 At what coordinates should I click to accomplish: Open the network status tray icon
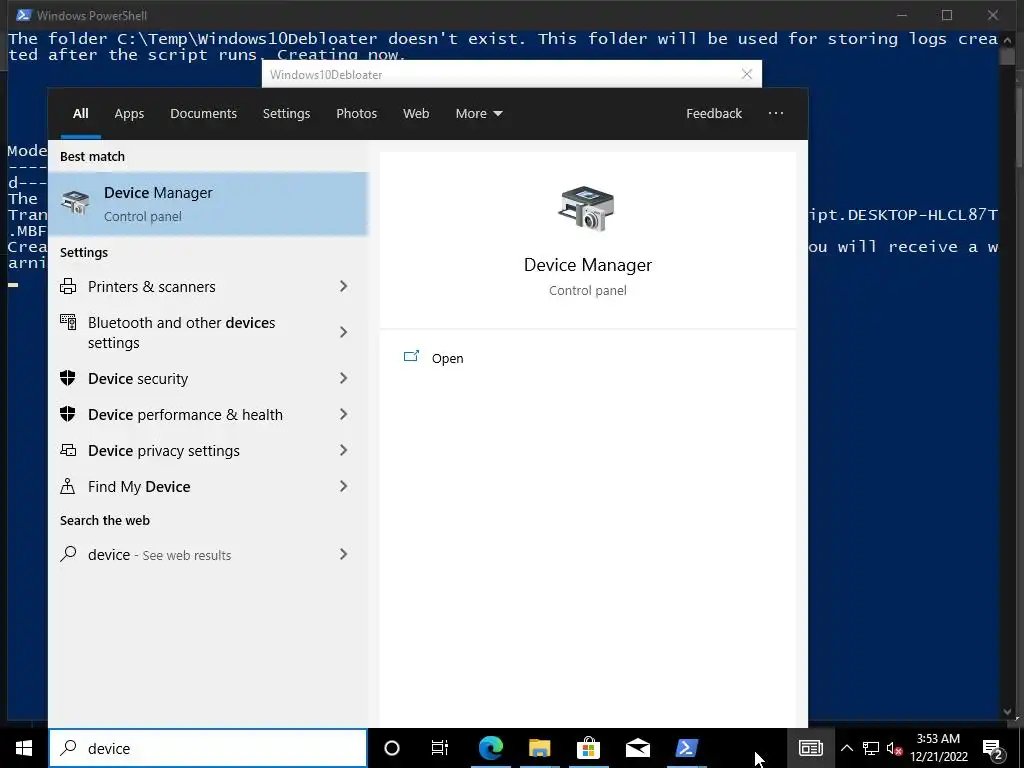pos(871,748)
